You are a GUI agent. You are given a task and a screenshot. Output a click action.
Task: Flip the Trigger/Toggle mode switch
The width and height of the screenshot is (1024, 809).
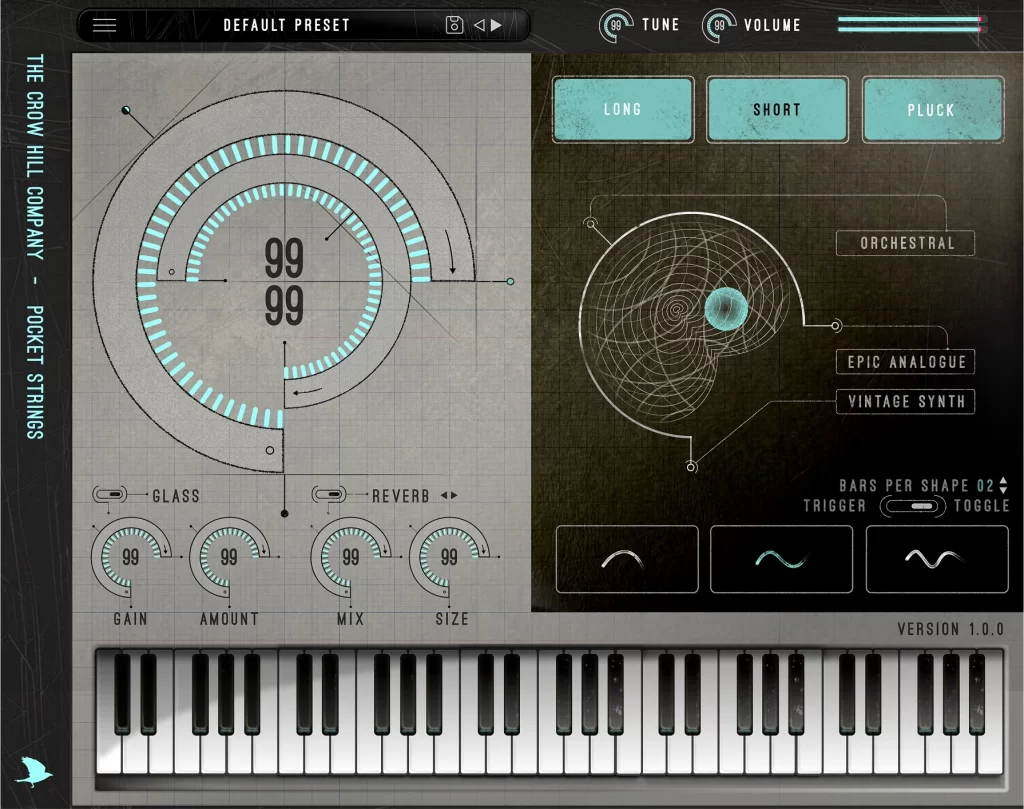pos(911,506)
